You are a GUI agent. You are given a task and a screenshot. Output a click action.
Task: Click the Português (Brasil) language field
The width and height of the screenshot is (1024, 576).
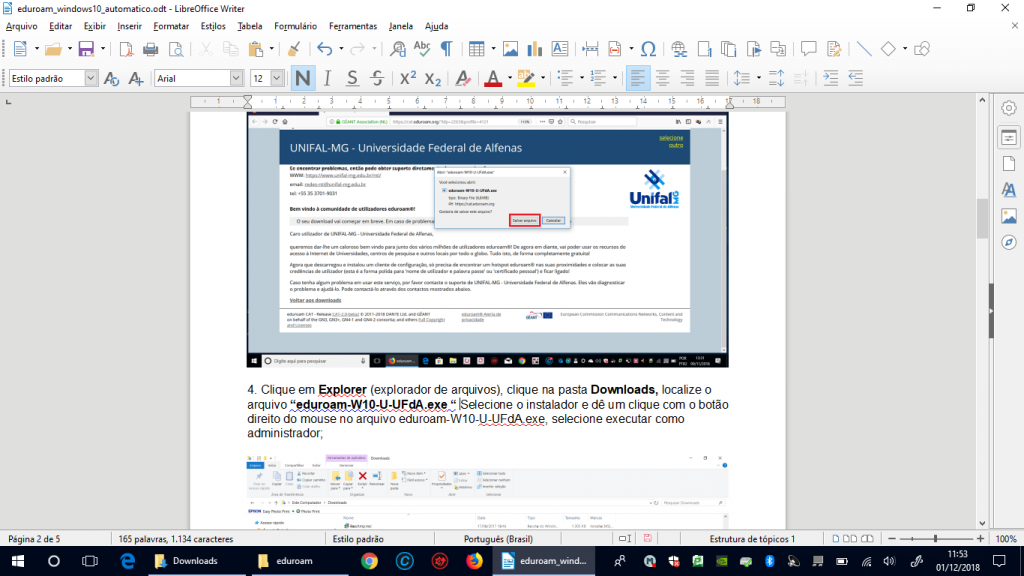498,539
